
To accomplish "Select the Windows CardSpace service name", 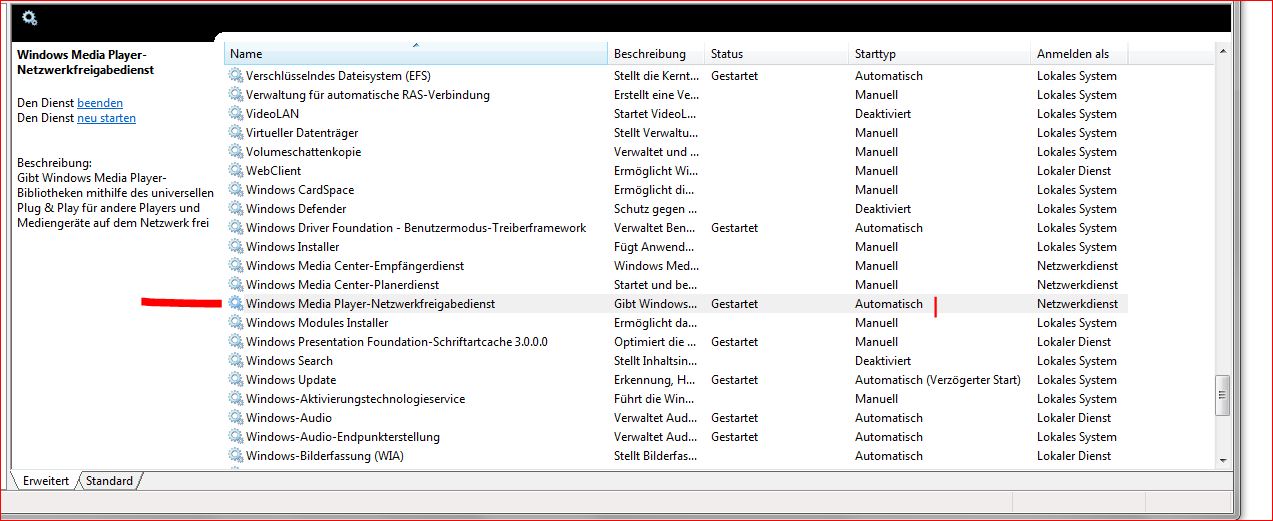I will pyautogui.click(x=300, y=190).
